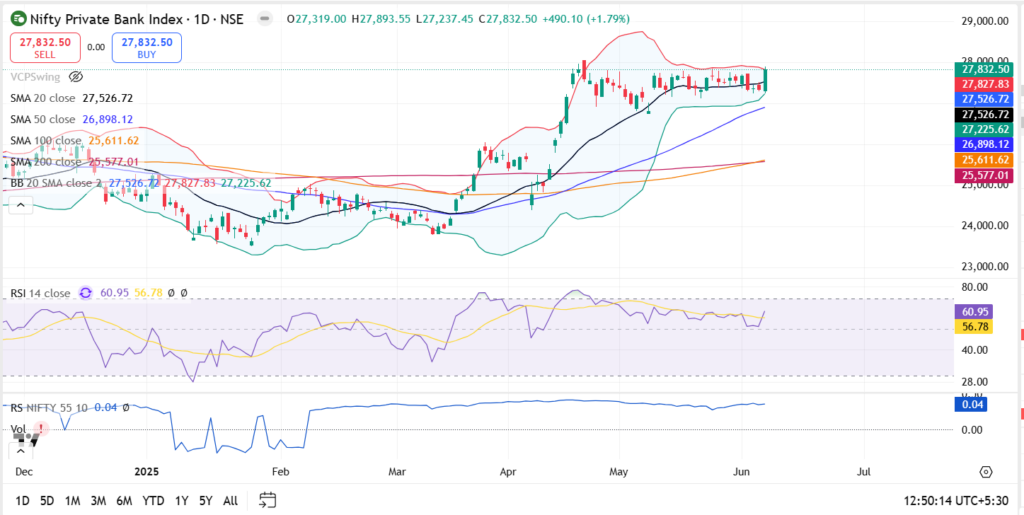Click the high value H27,893.55
Image resolution: width=1024 pixels, height=515 pixels.
coord(381,20)
